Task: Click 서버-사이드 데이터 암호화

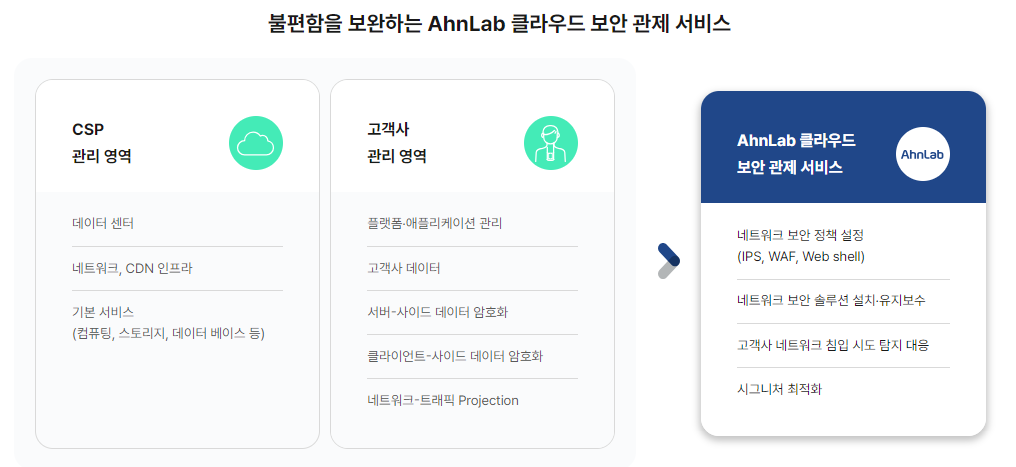Action: 437,312
